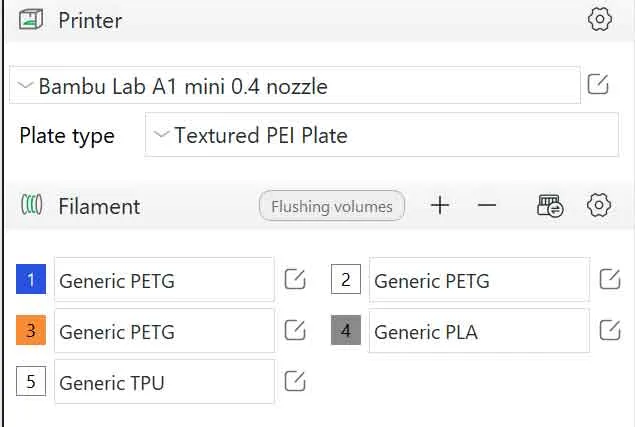This screenshot has height=427, width=635.
Task: Sync filament list from AMS icon
Action: click(550, 205)
